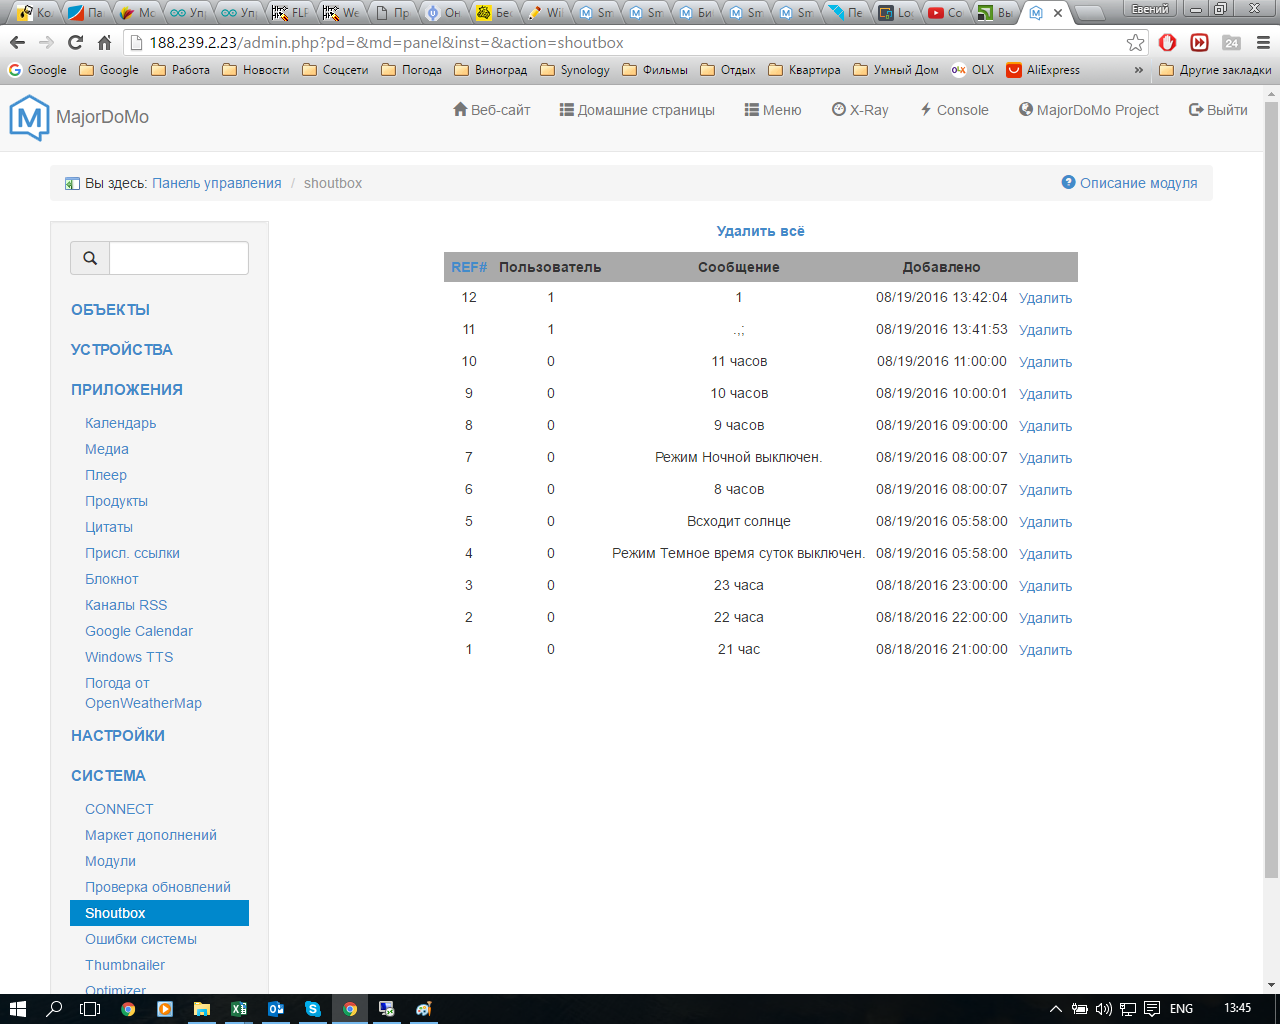Click the magnifier search icon in sidebar
Viewport: 1280px width, 1024px height.
[90, 258]
